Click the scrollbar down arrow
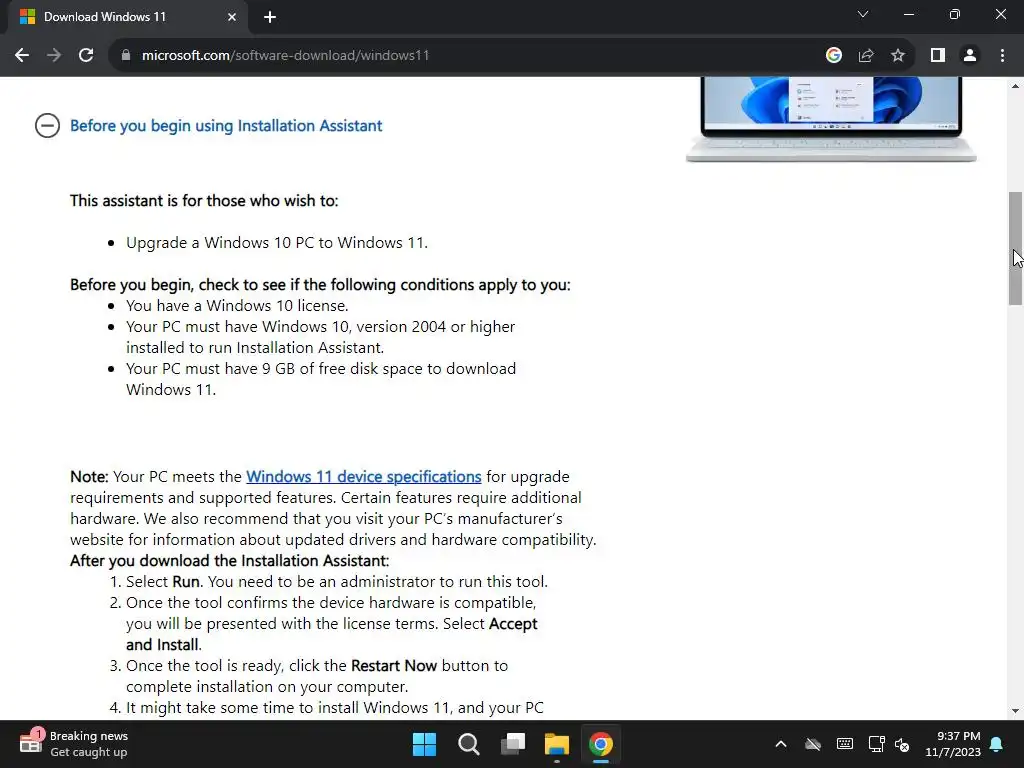The height and width of the screenshot is (768, 1024). (x=1015, y=711)
